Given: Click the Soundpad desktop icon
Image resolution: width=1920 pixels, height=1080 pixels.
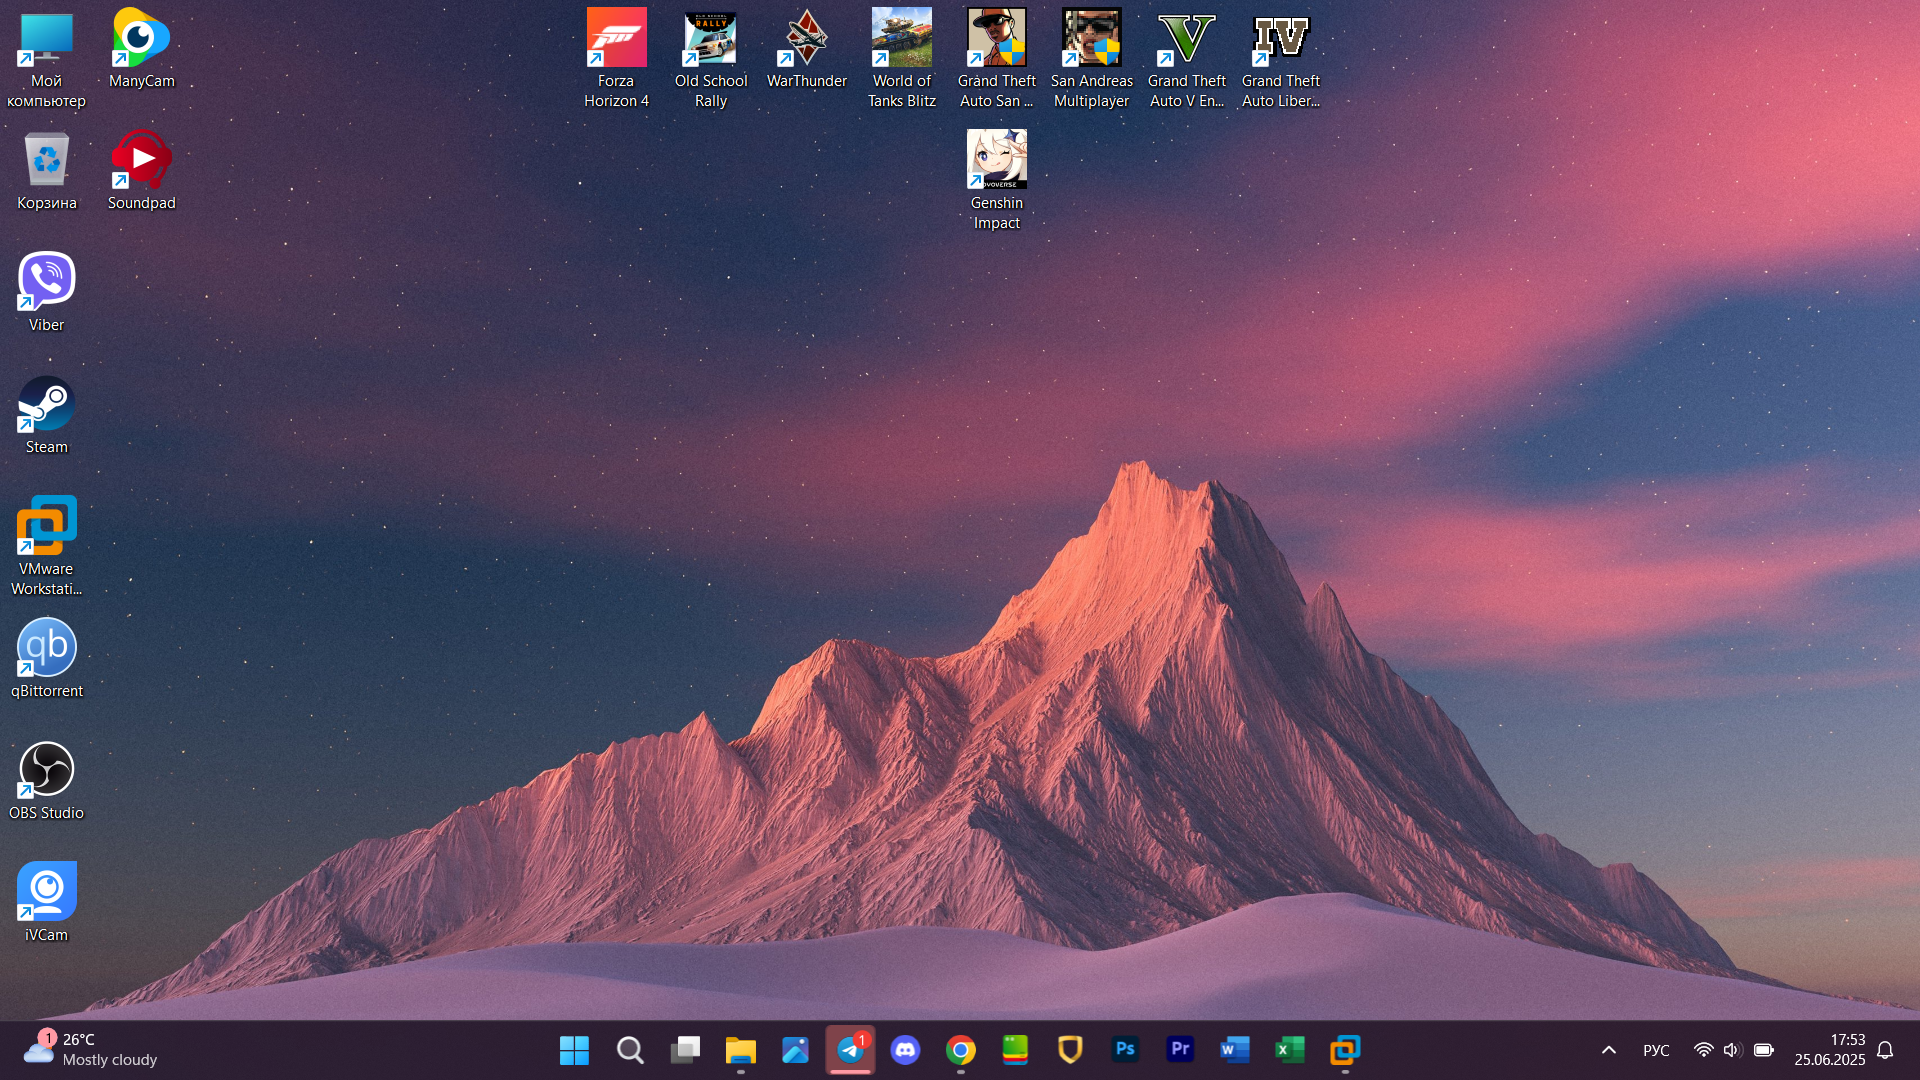Looking at the screenshot, I should click(141, 161).
